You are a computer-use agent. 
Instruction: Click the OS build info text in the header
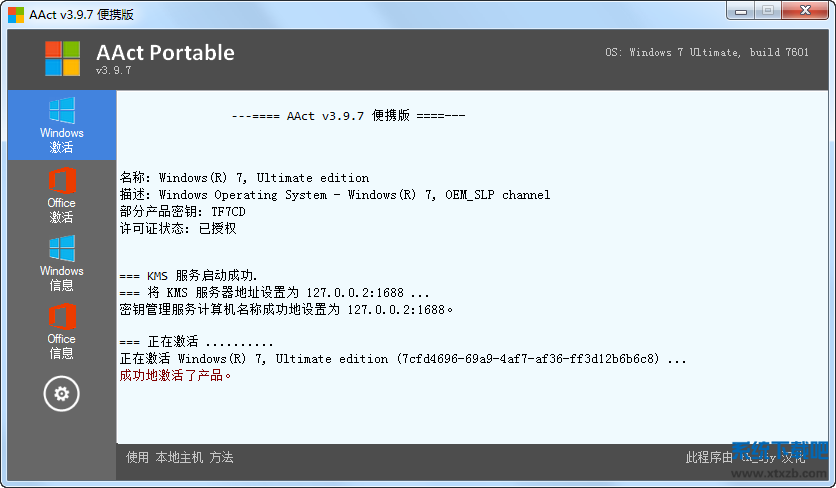click(x=707, y=52)
